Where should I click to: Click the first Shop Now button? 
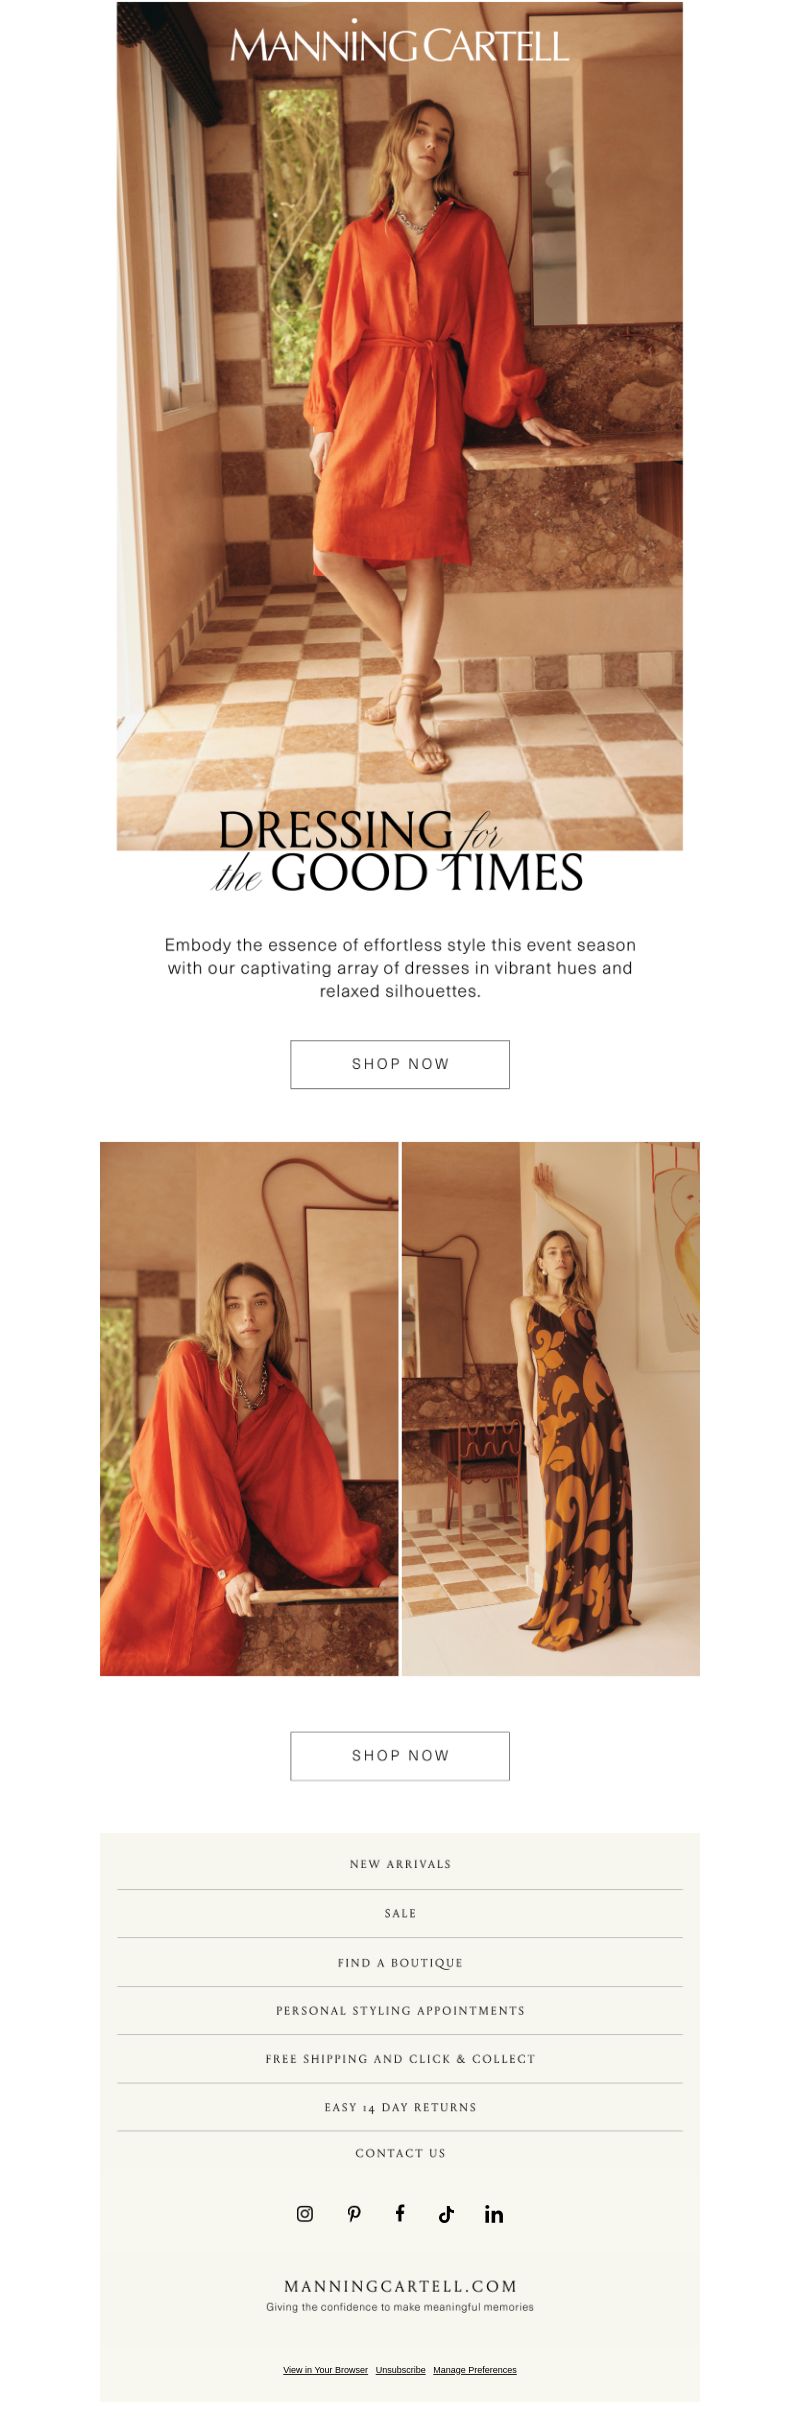(400, 1064)
